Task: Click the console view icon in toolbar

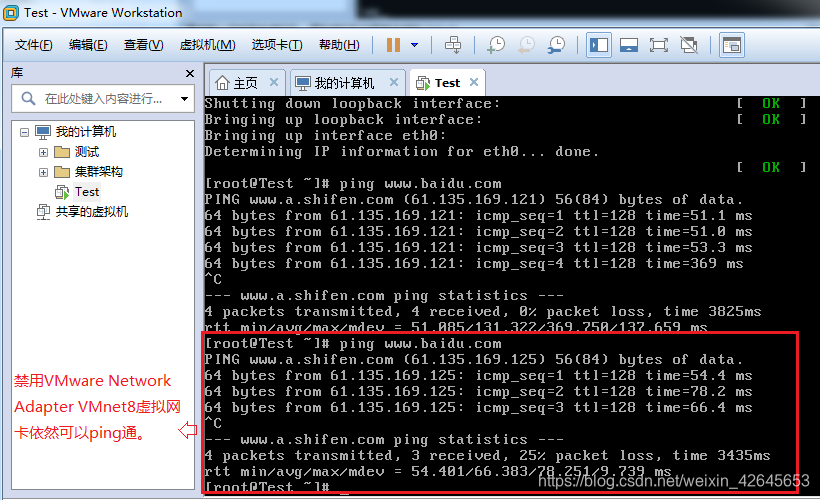Action: tap(732, 45)
